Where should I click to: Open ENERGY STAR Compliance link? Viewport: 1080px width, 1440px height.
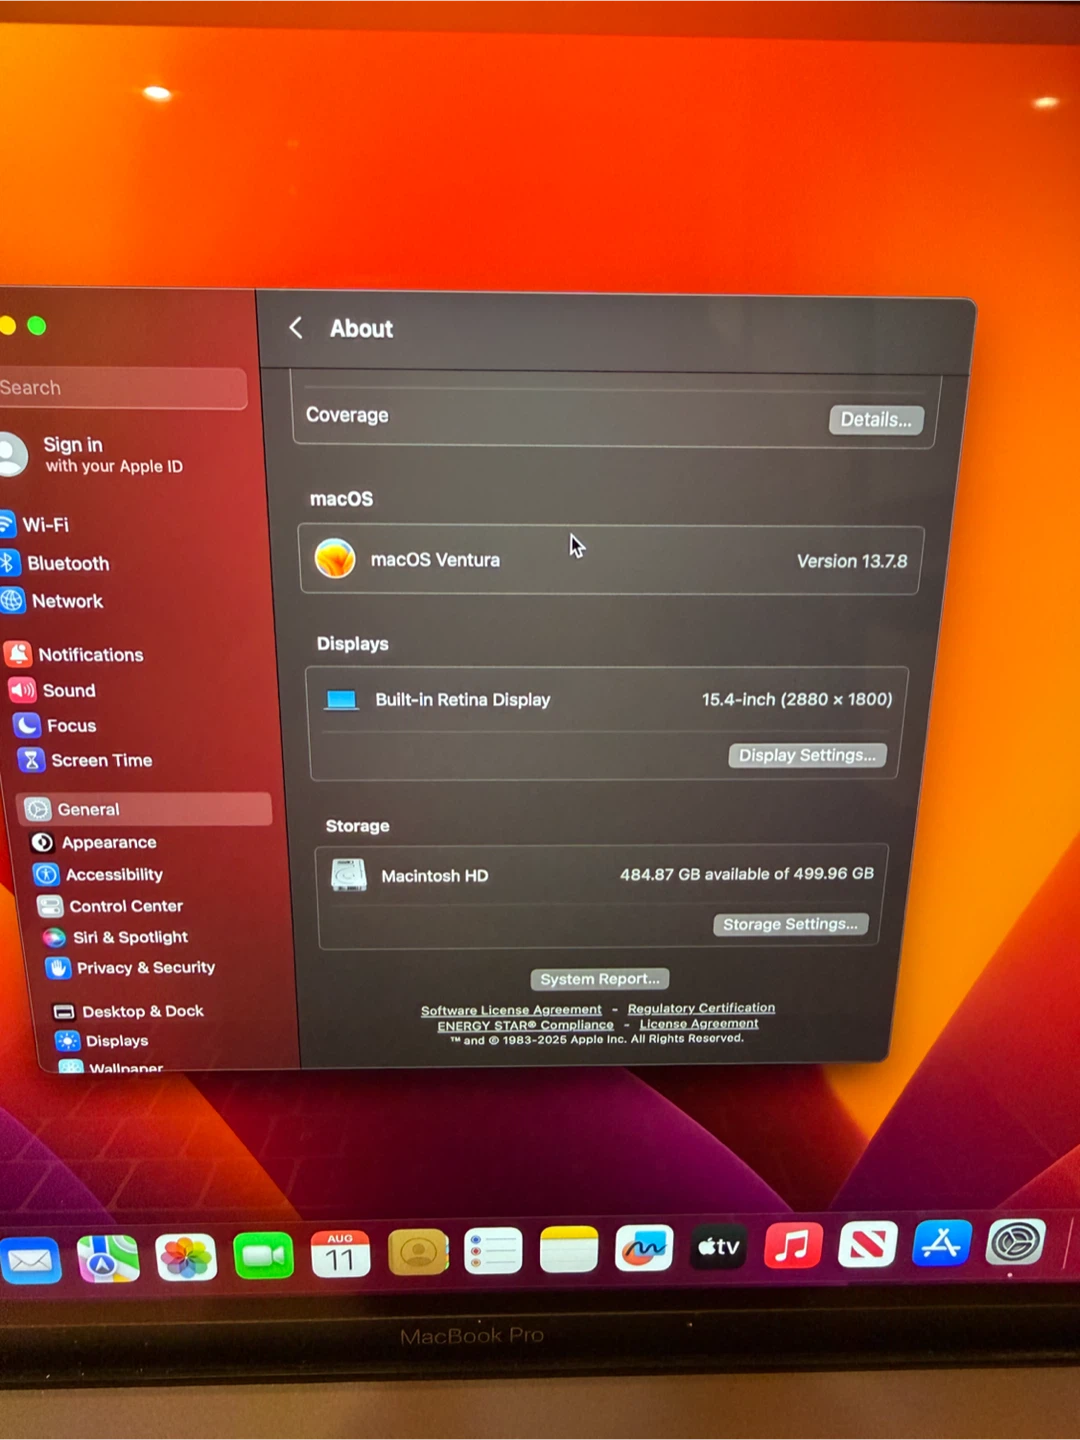(x=525, y=1025)
